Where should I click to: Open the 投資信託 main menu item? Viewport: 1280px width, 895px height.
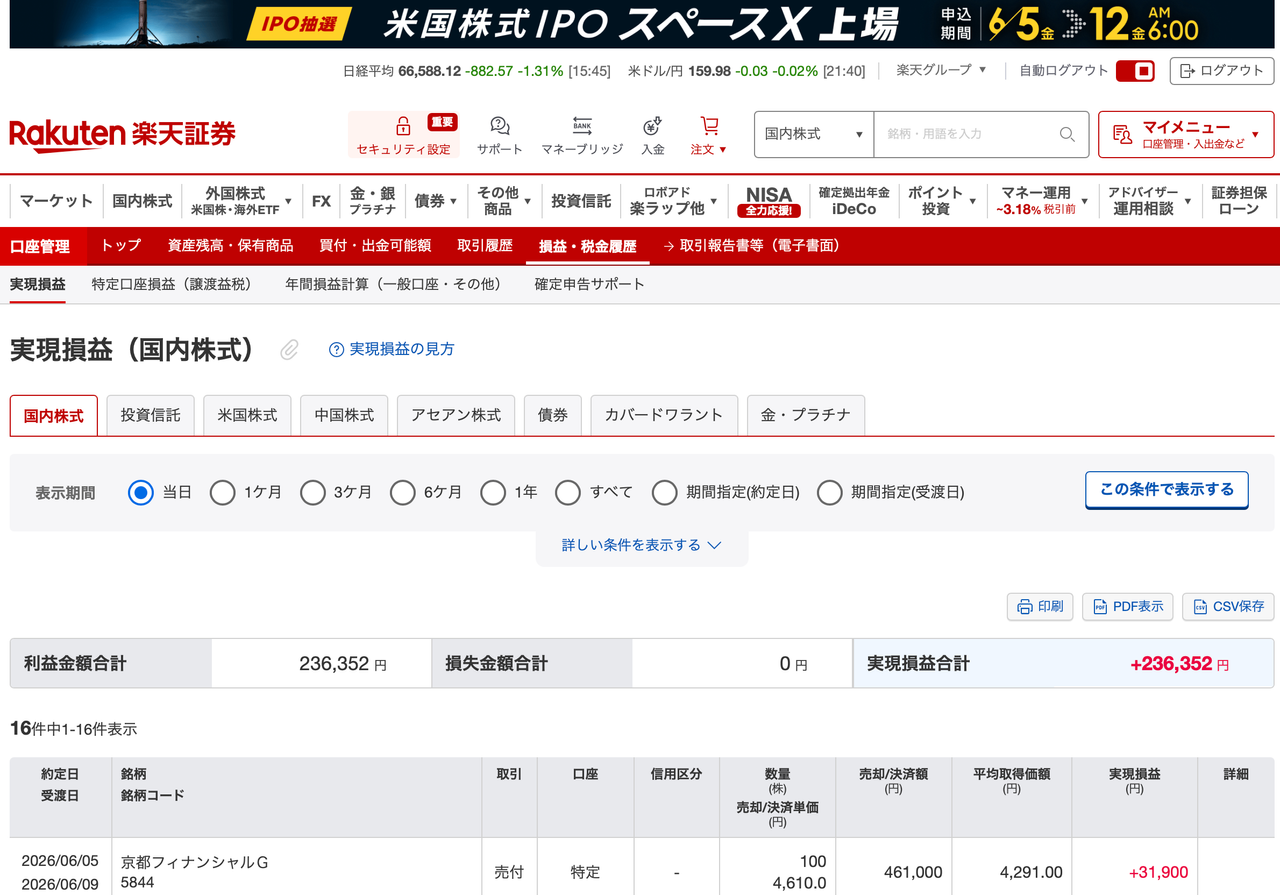pos(581,201)
